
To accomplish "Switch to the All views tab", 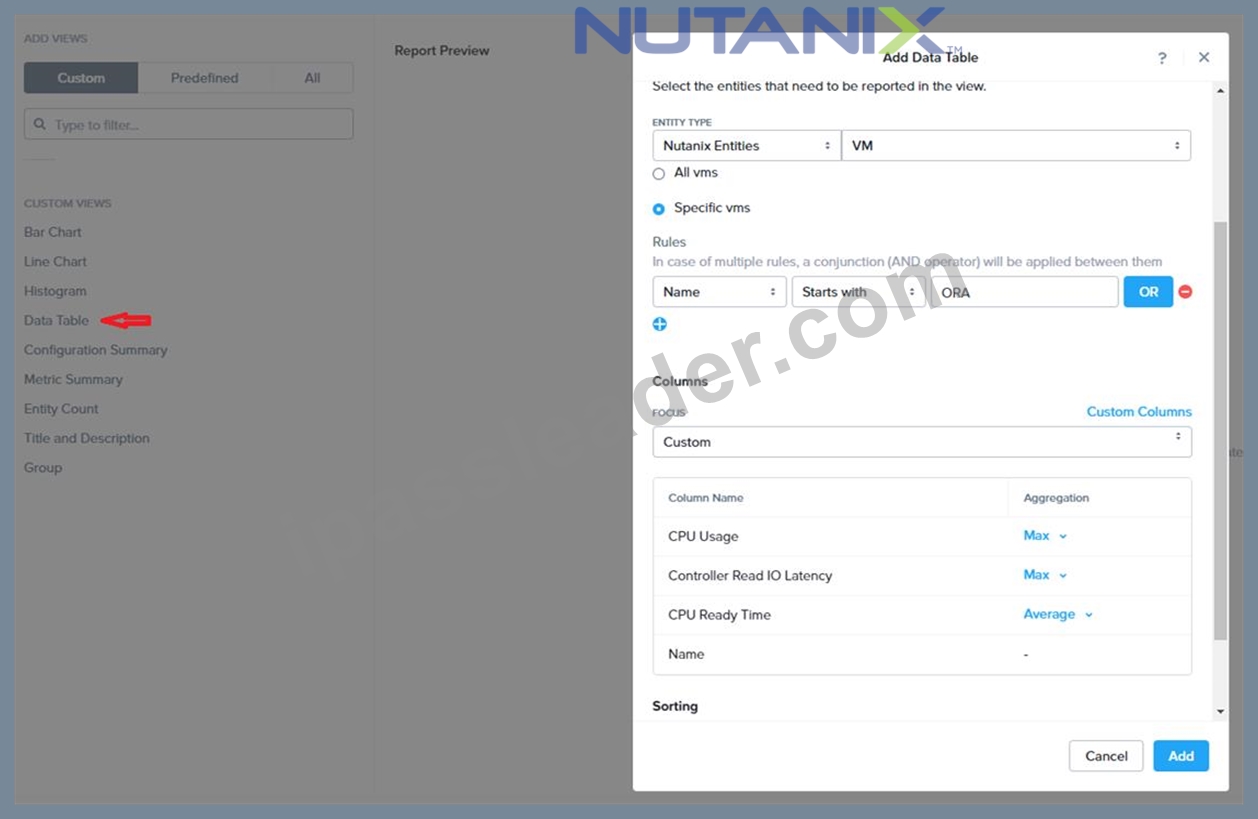I will [312, 78].
